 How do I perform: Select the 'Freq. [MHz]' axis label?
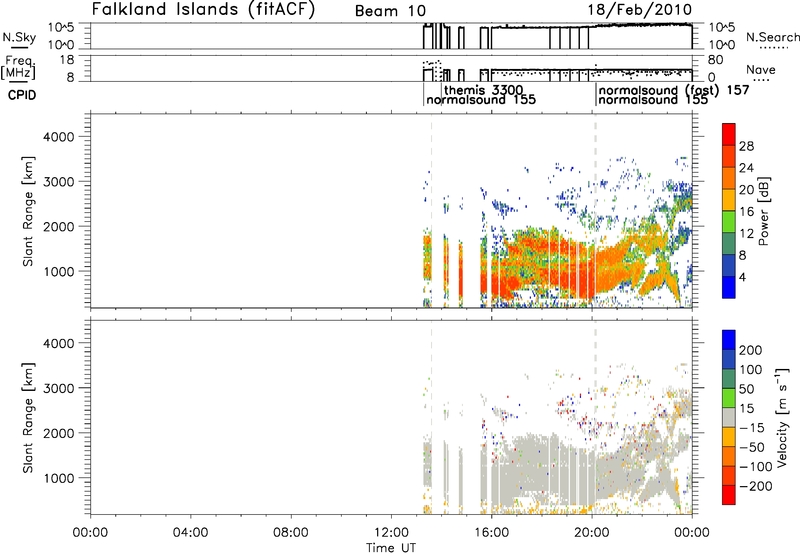[x=18, y=67]
